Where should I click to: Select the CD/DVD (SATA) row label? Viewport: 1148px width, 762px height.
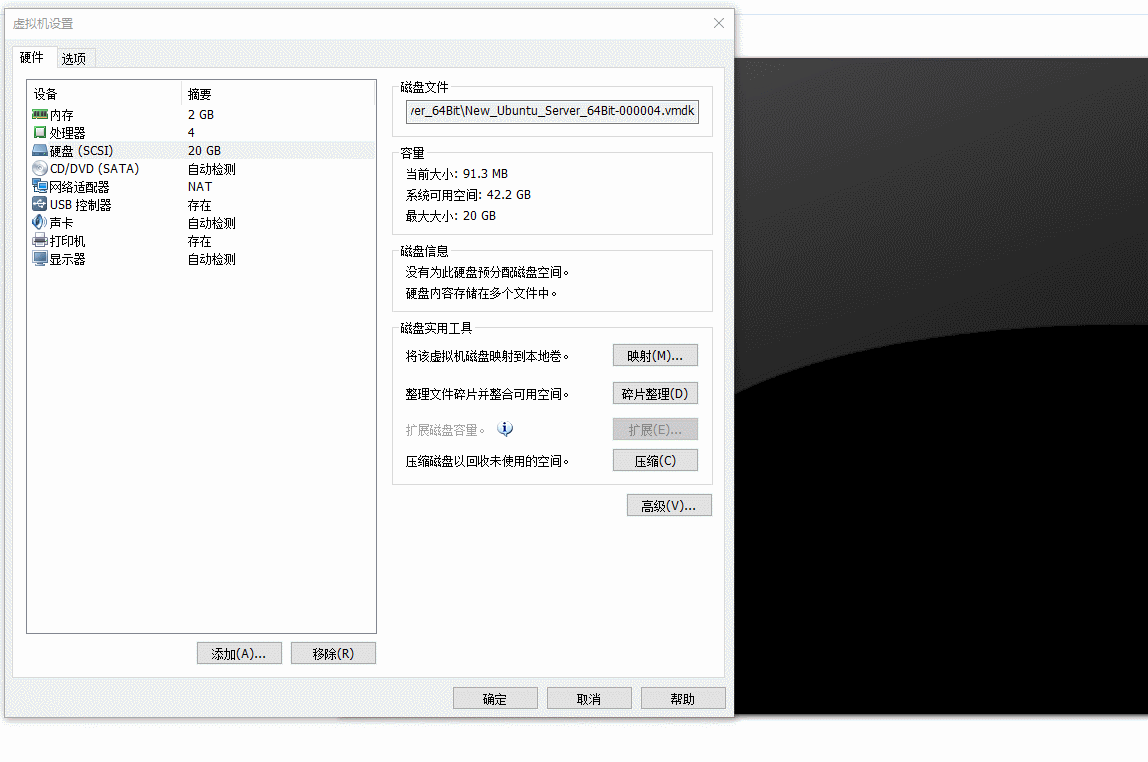click(x=94, y=168)
